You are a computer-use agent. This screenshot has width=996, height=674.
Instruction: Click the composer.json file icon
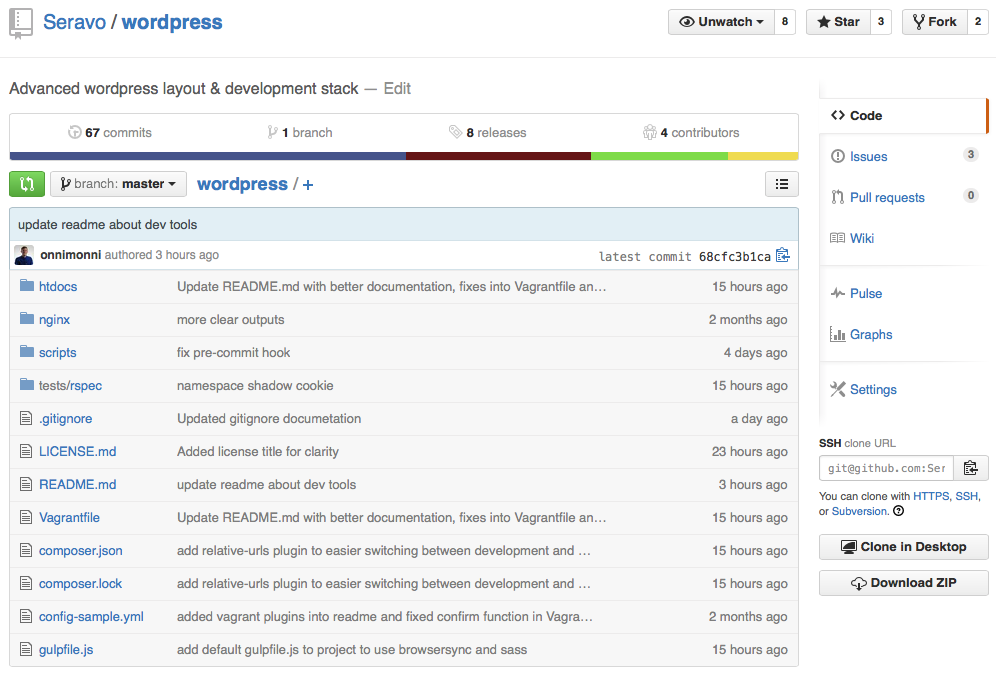26,550
